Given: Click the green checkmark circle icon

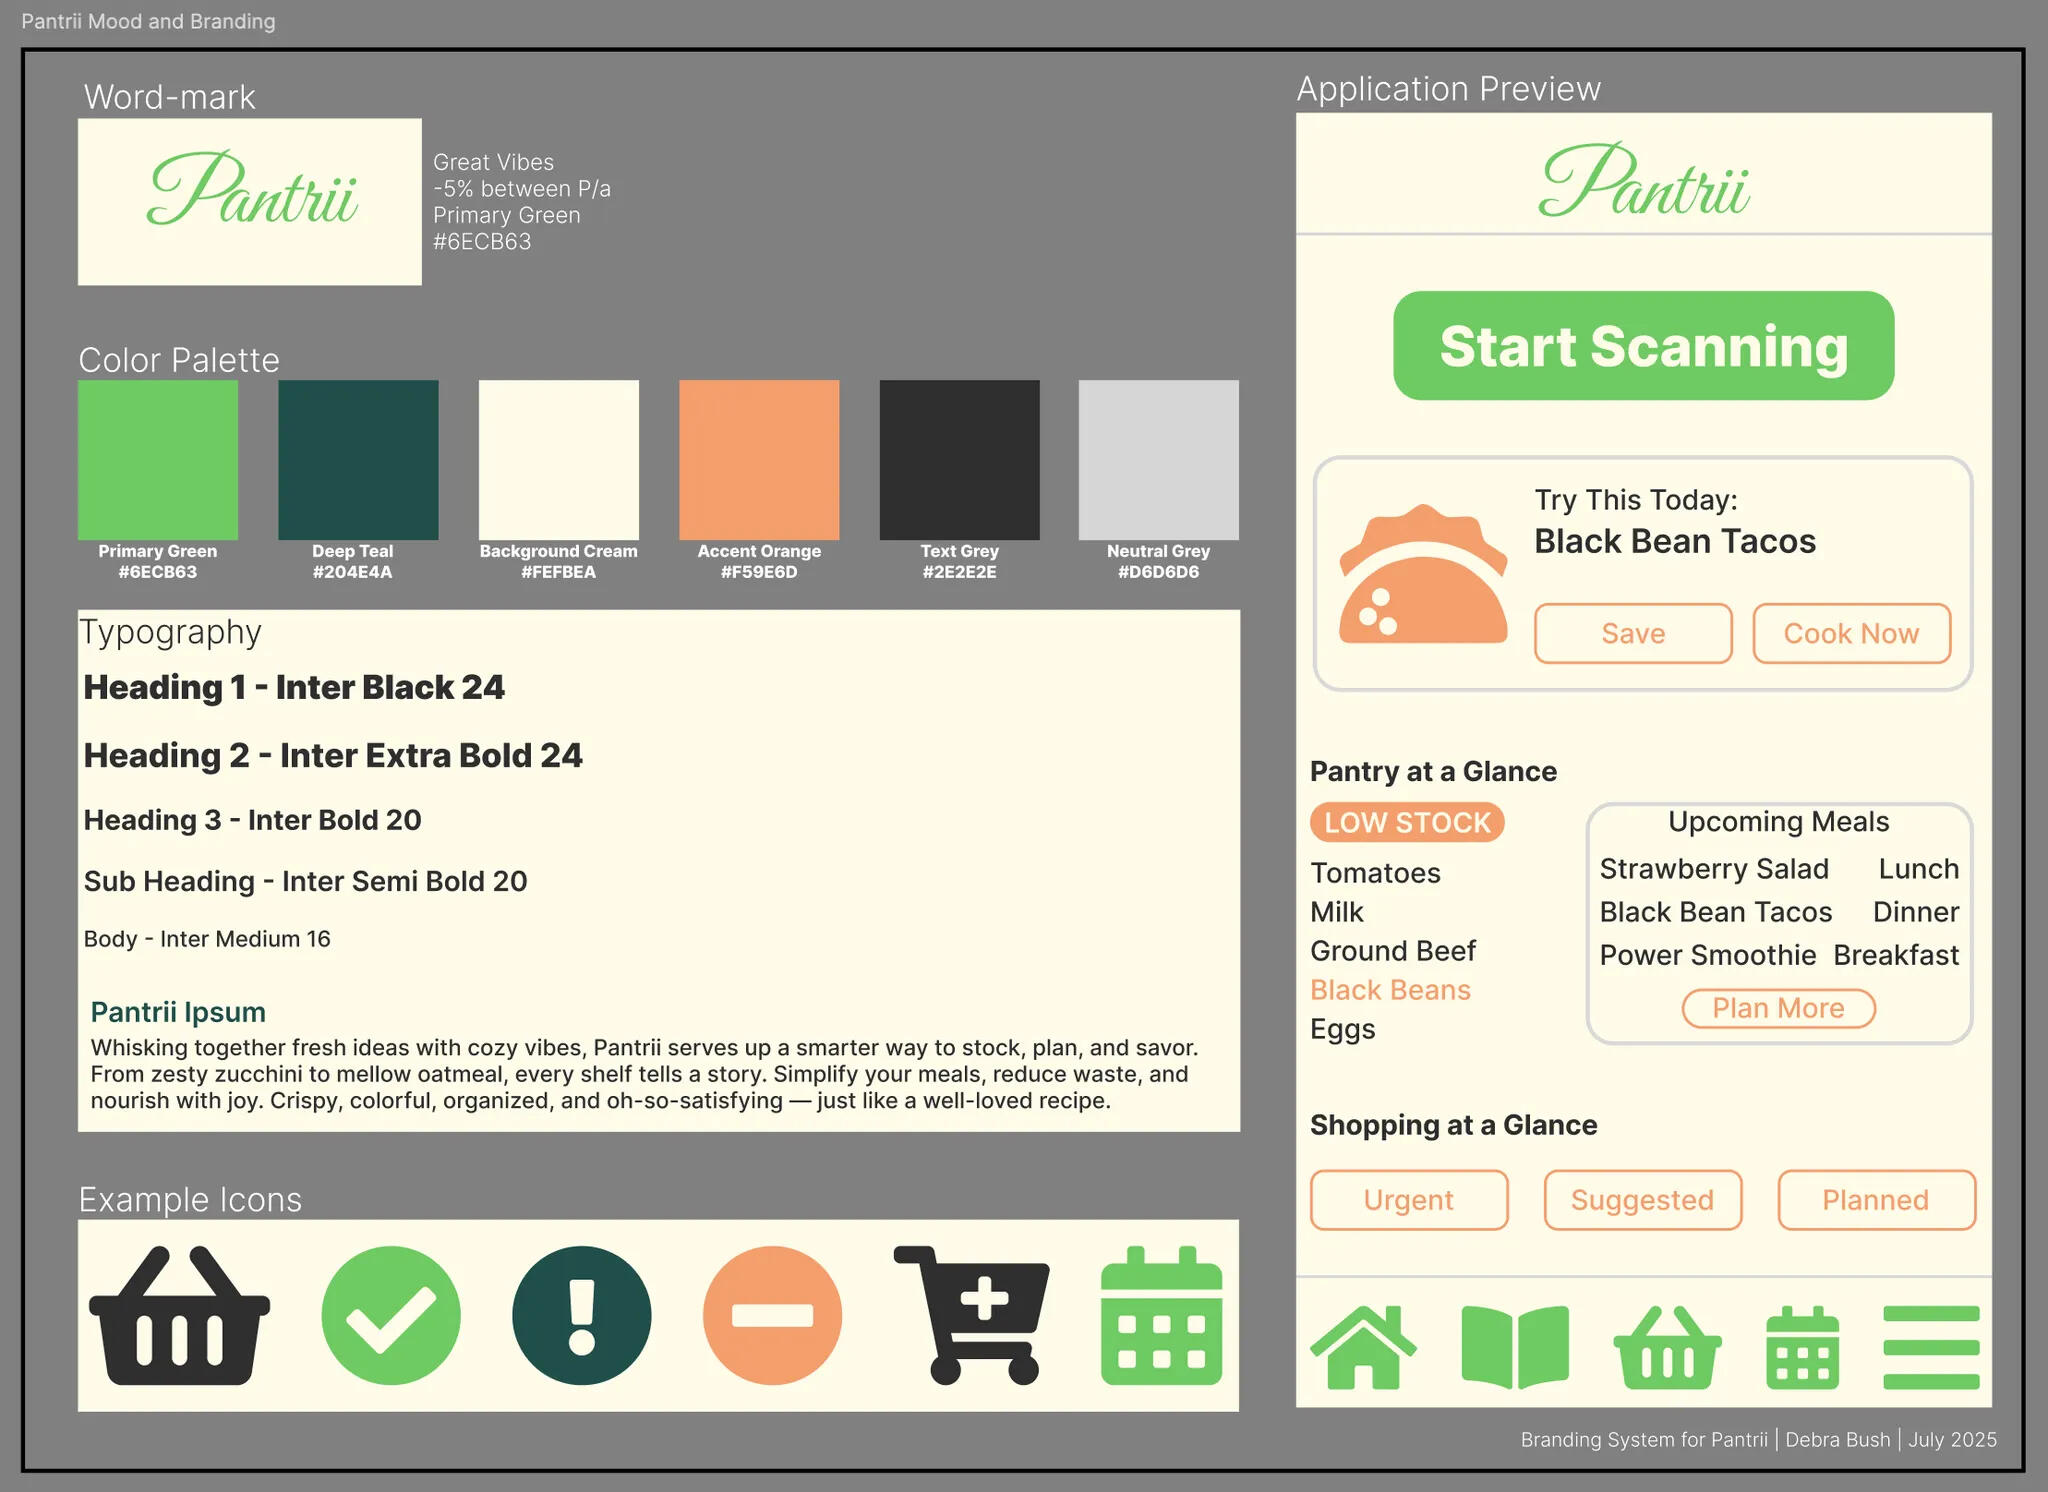Looking at the screenshot, I should [391, 1316].
